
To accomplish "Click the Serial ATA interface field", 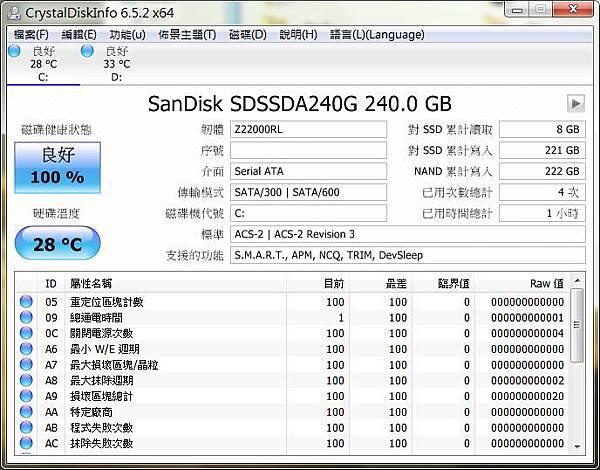I will (x=308, y=171).
